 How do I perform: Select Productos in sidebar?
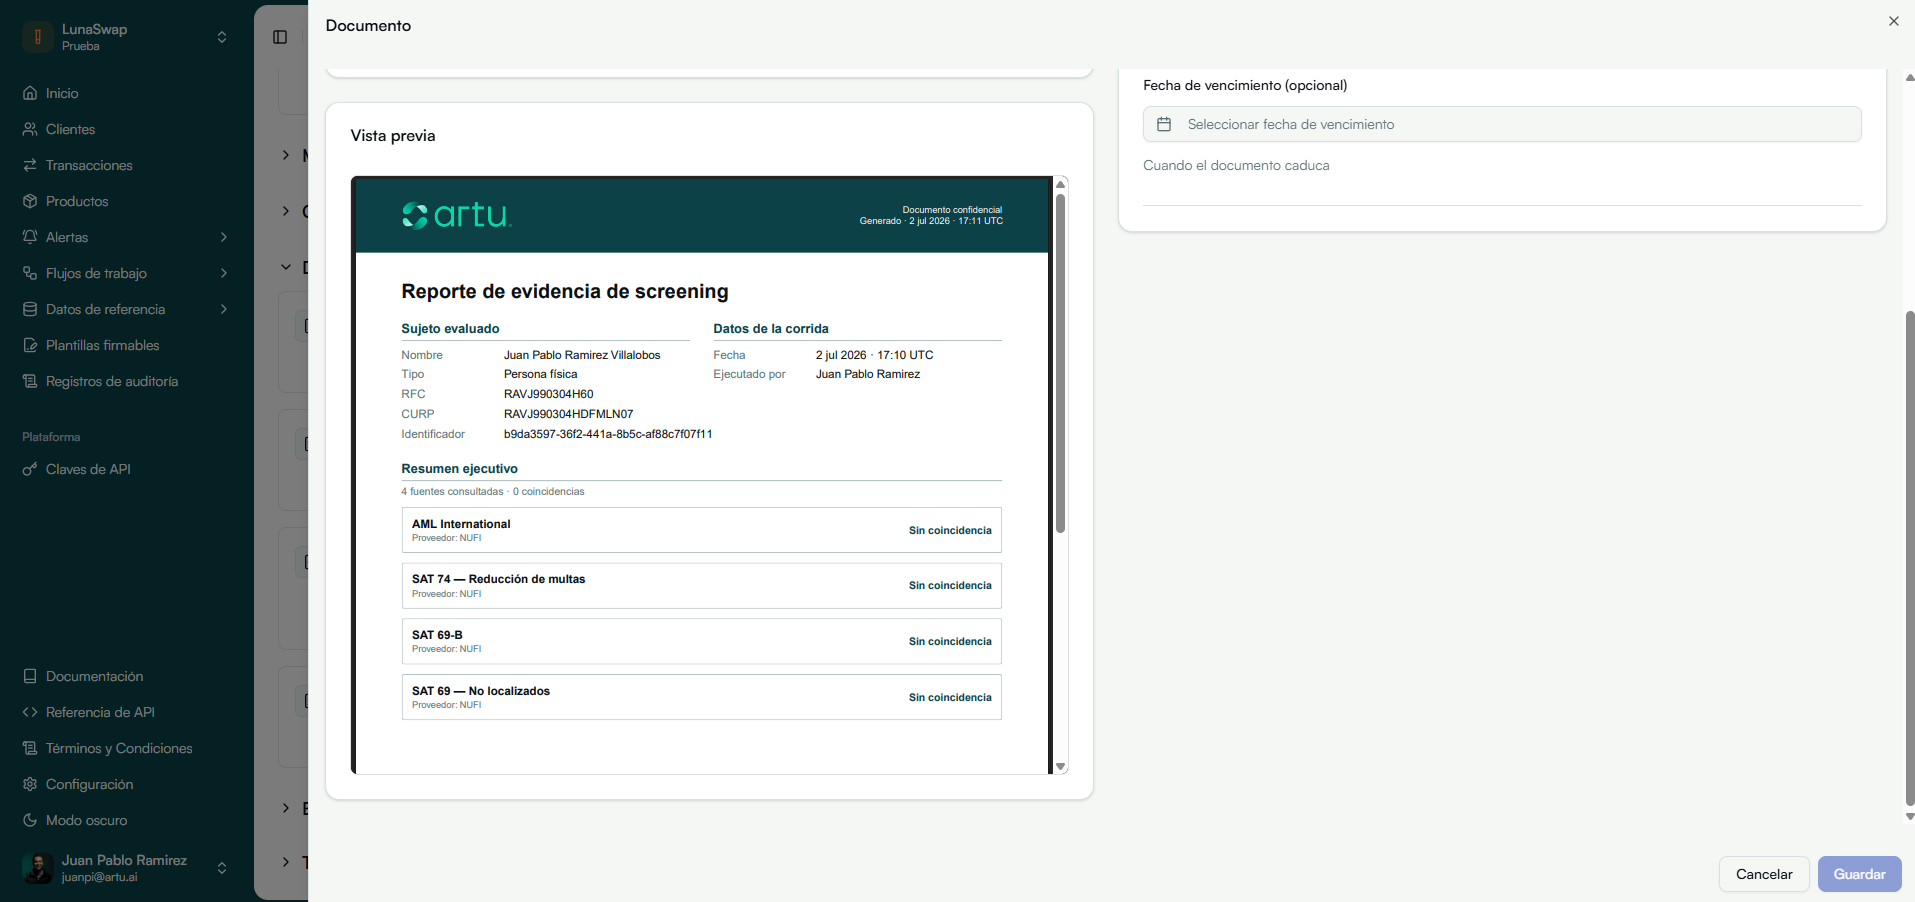pyautogui.click(x=126, y=201)
